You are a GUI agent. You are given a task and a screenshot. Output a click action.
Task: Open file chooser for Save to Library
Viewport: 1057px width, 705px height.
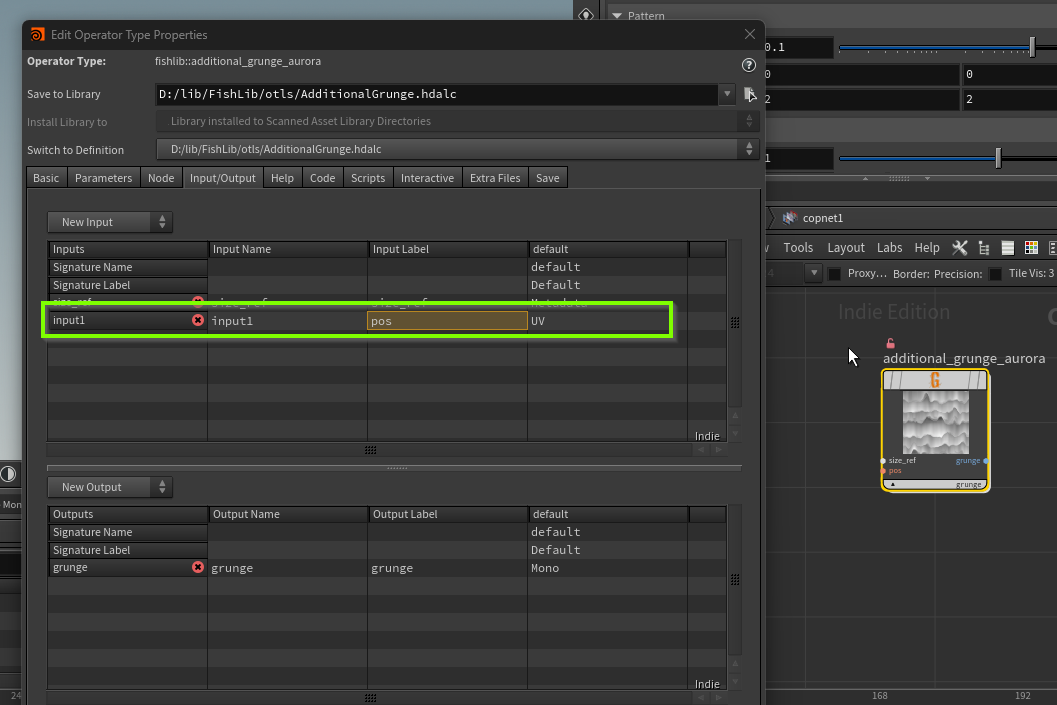pyautogui.click(x=750, y=94)
